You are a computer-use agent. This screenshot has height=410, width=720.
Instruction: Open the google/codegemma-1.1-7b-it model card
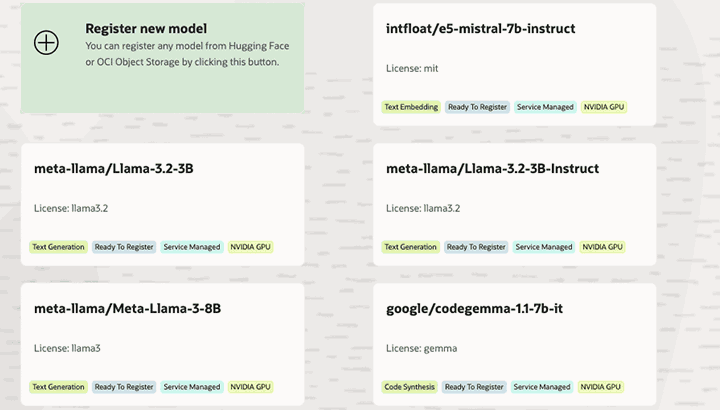click(474, 309)
